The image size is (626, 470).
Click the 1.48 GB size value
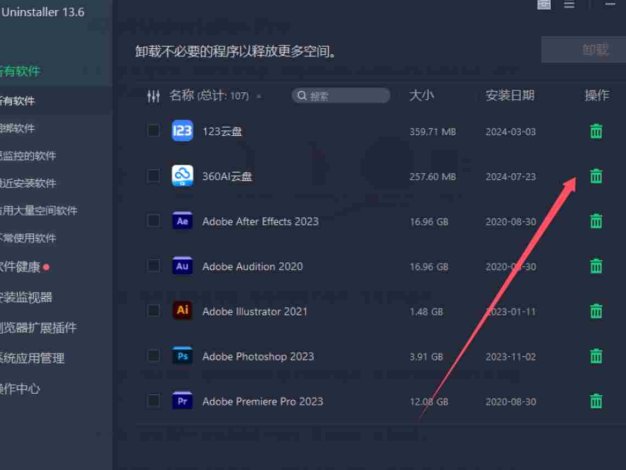pyautogui.click(x=426, y=311)
